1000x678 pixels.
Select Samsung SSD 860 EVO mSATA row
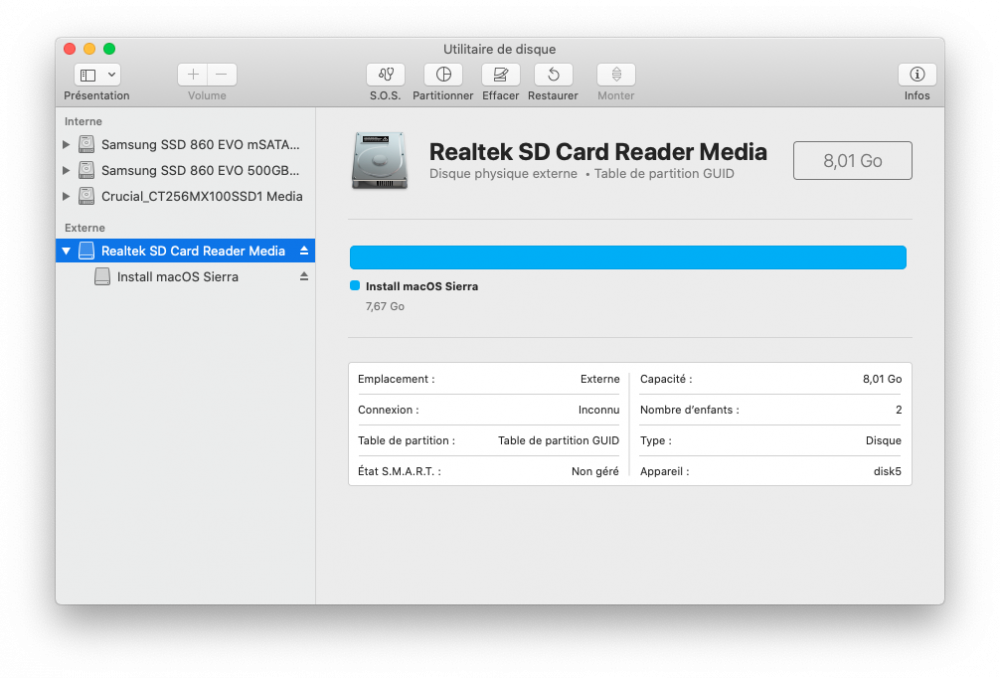click(x=186, y=145)
